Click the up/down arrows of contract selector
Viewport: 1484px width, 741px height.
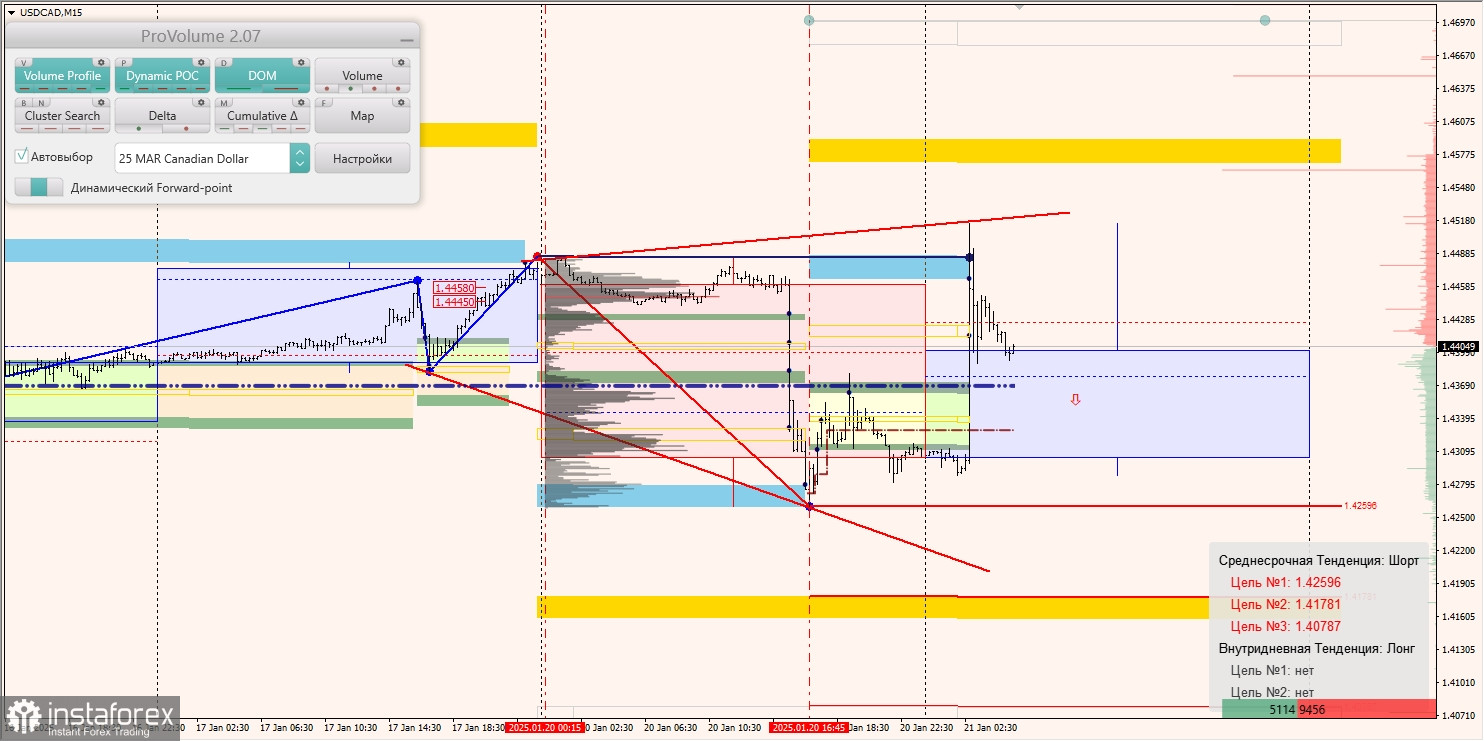coord(300,158)
